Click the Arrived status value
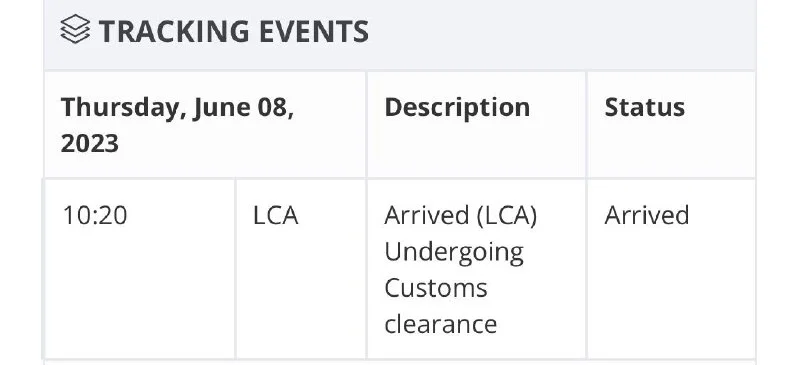This screenshot has width=800, height=365. click(646, 215)
